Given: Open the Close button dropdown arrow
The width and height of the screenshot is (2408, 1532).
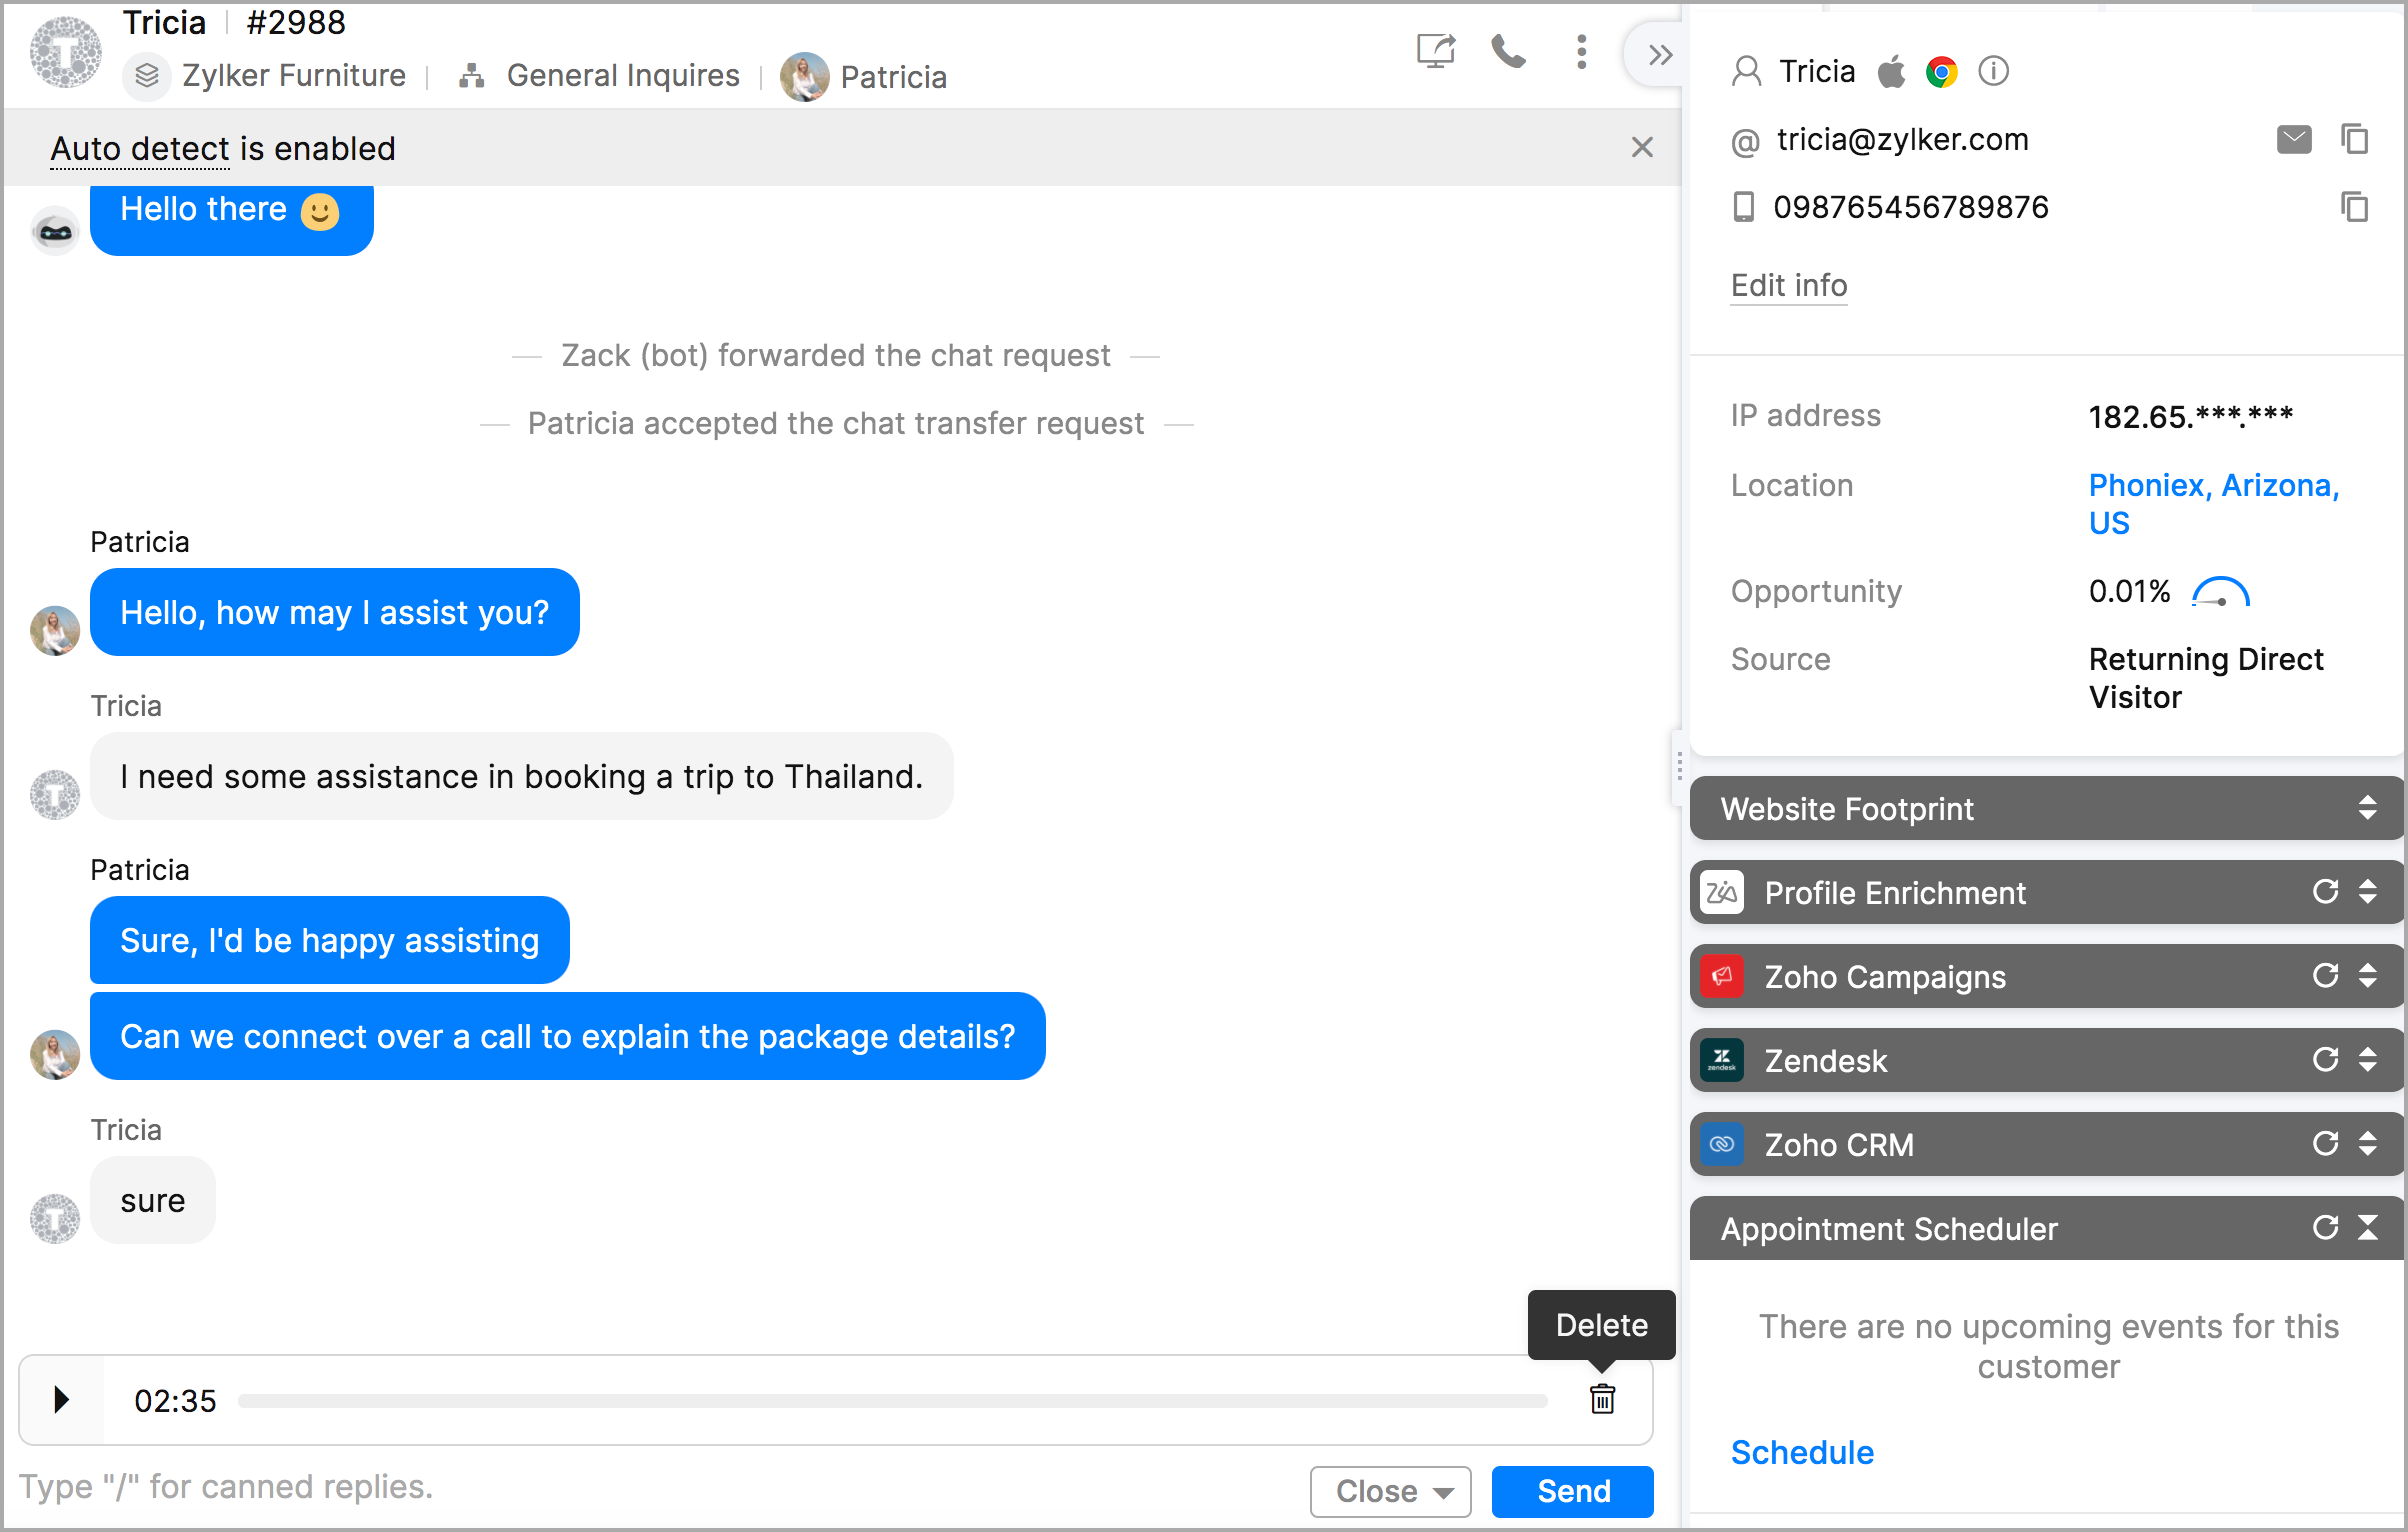Looking at the screenshot, I should point(1443,1492).
